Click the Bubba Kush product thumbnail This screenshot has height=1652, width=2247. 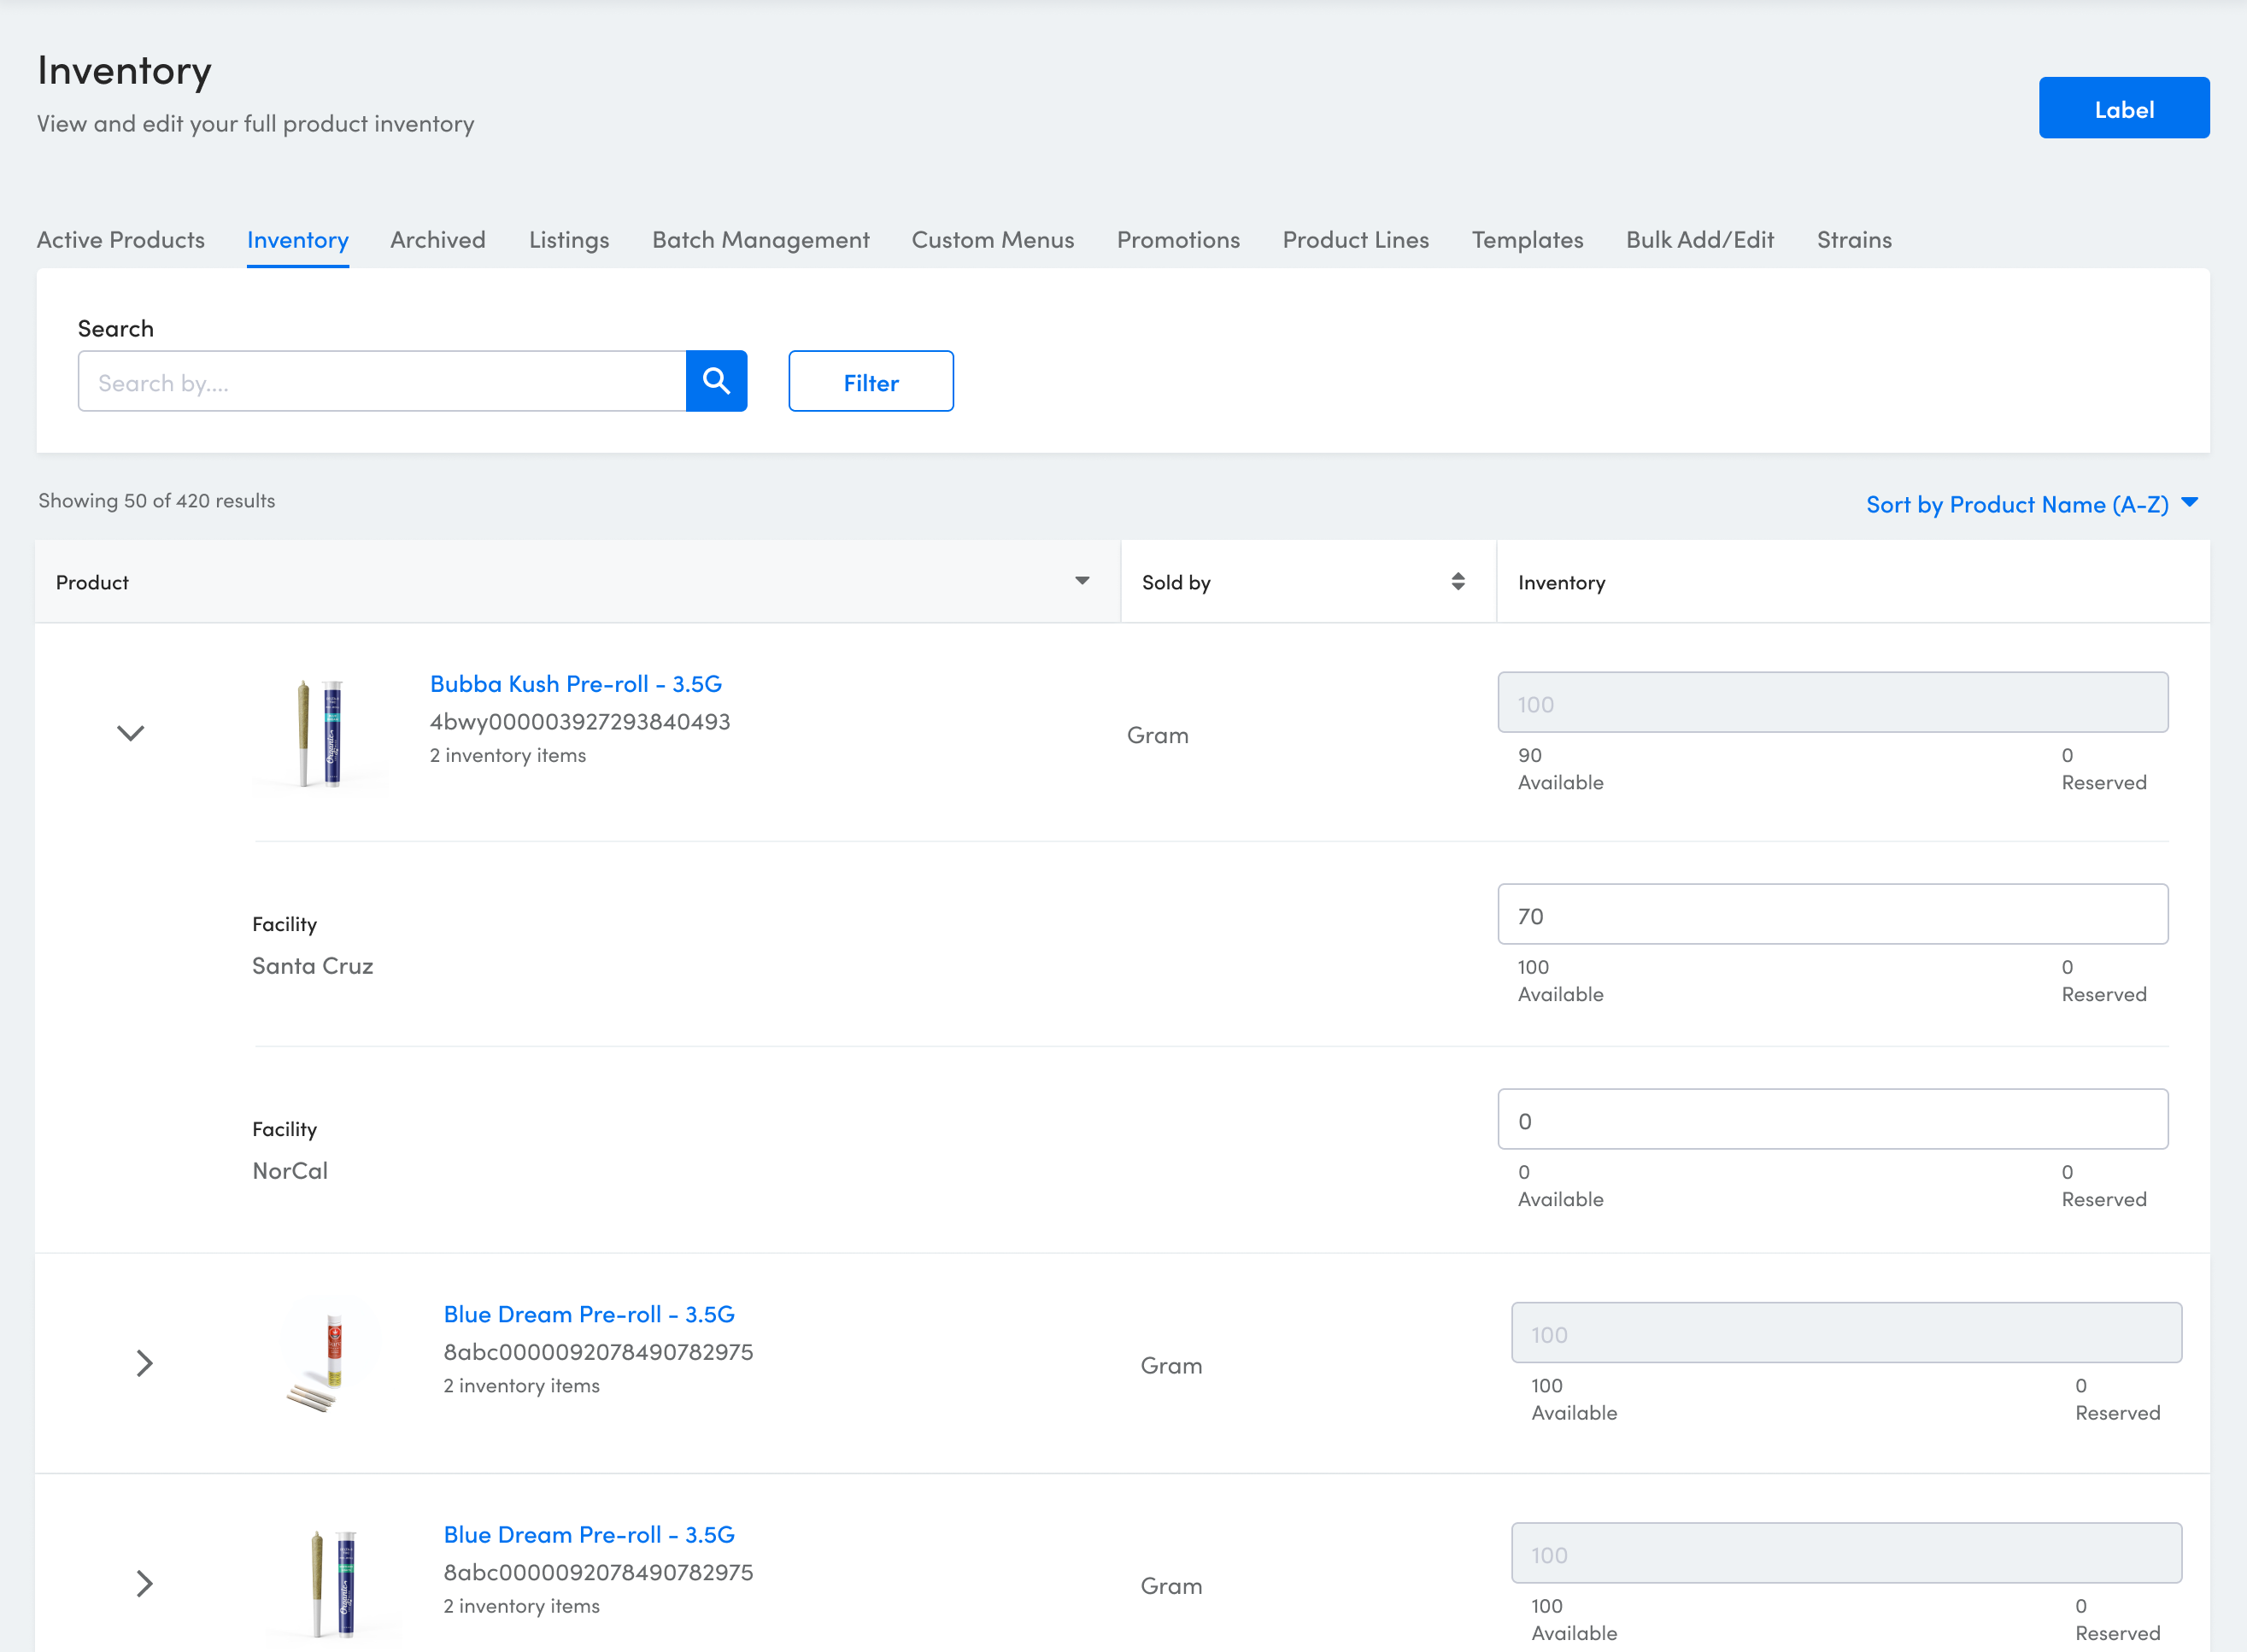point(320,733)
